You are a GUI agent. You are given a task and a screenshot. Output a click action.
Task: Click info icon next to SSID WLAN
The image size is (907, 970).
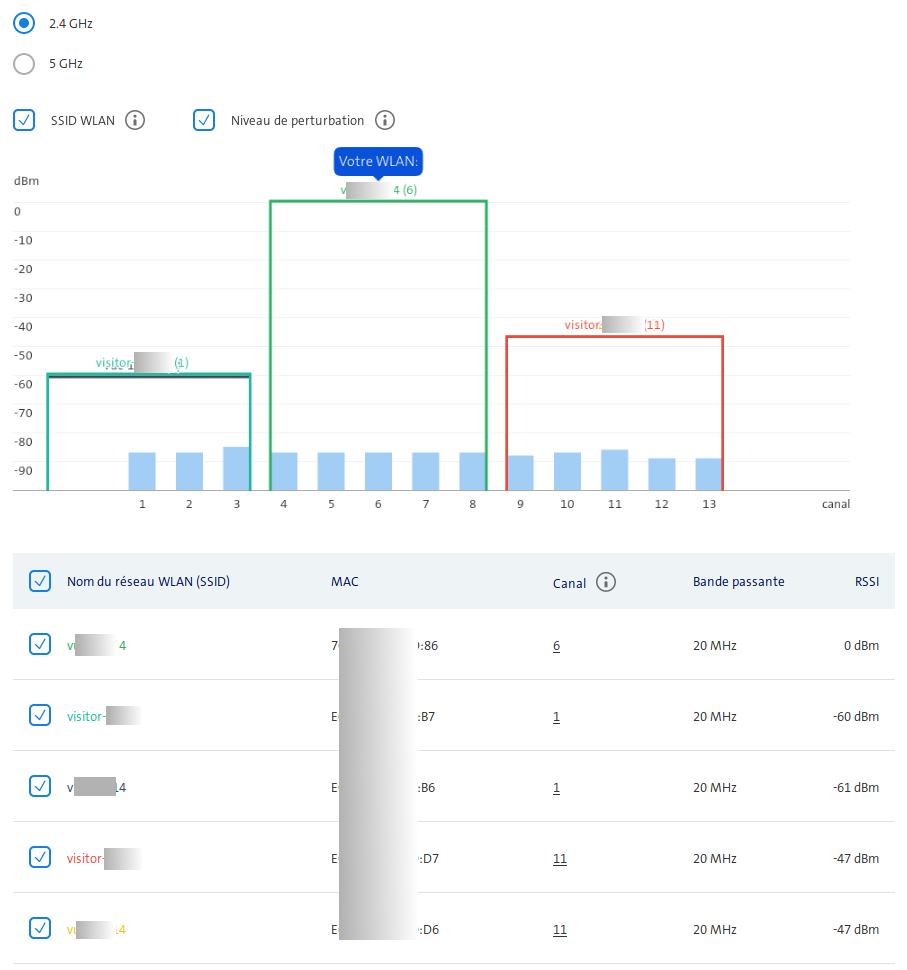tap(135, 121)
